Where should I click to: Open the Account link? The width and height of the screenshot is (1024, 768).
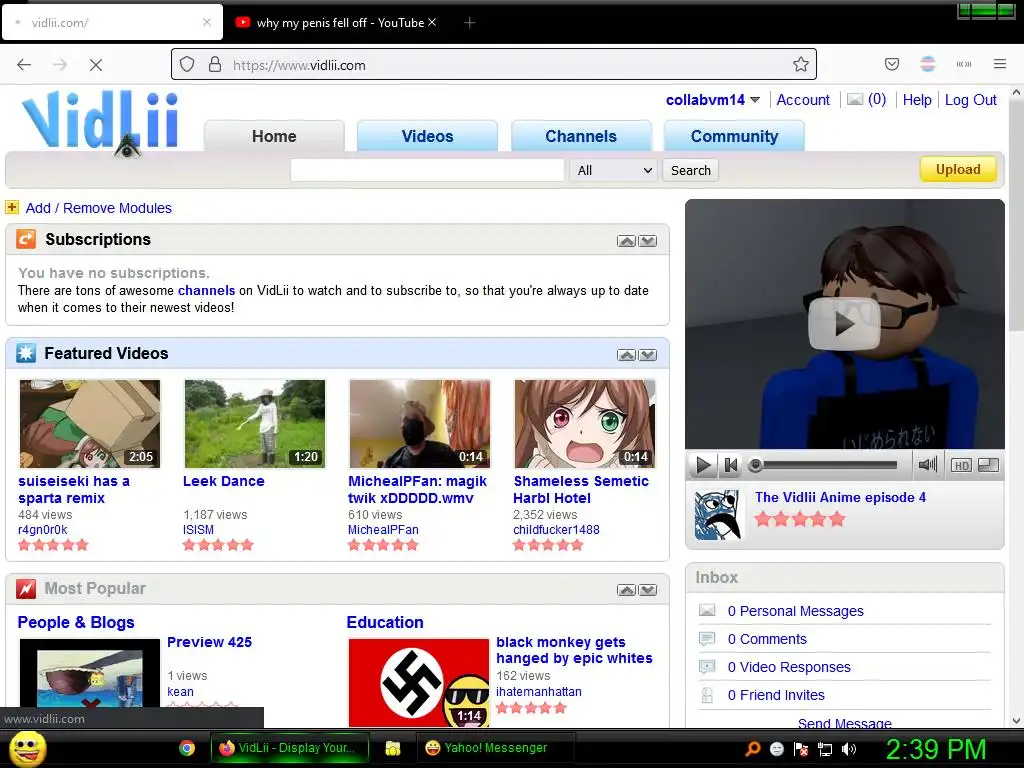click(x=803, y=100)
